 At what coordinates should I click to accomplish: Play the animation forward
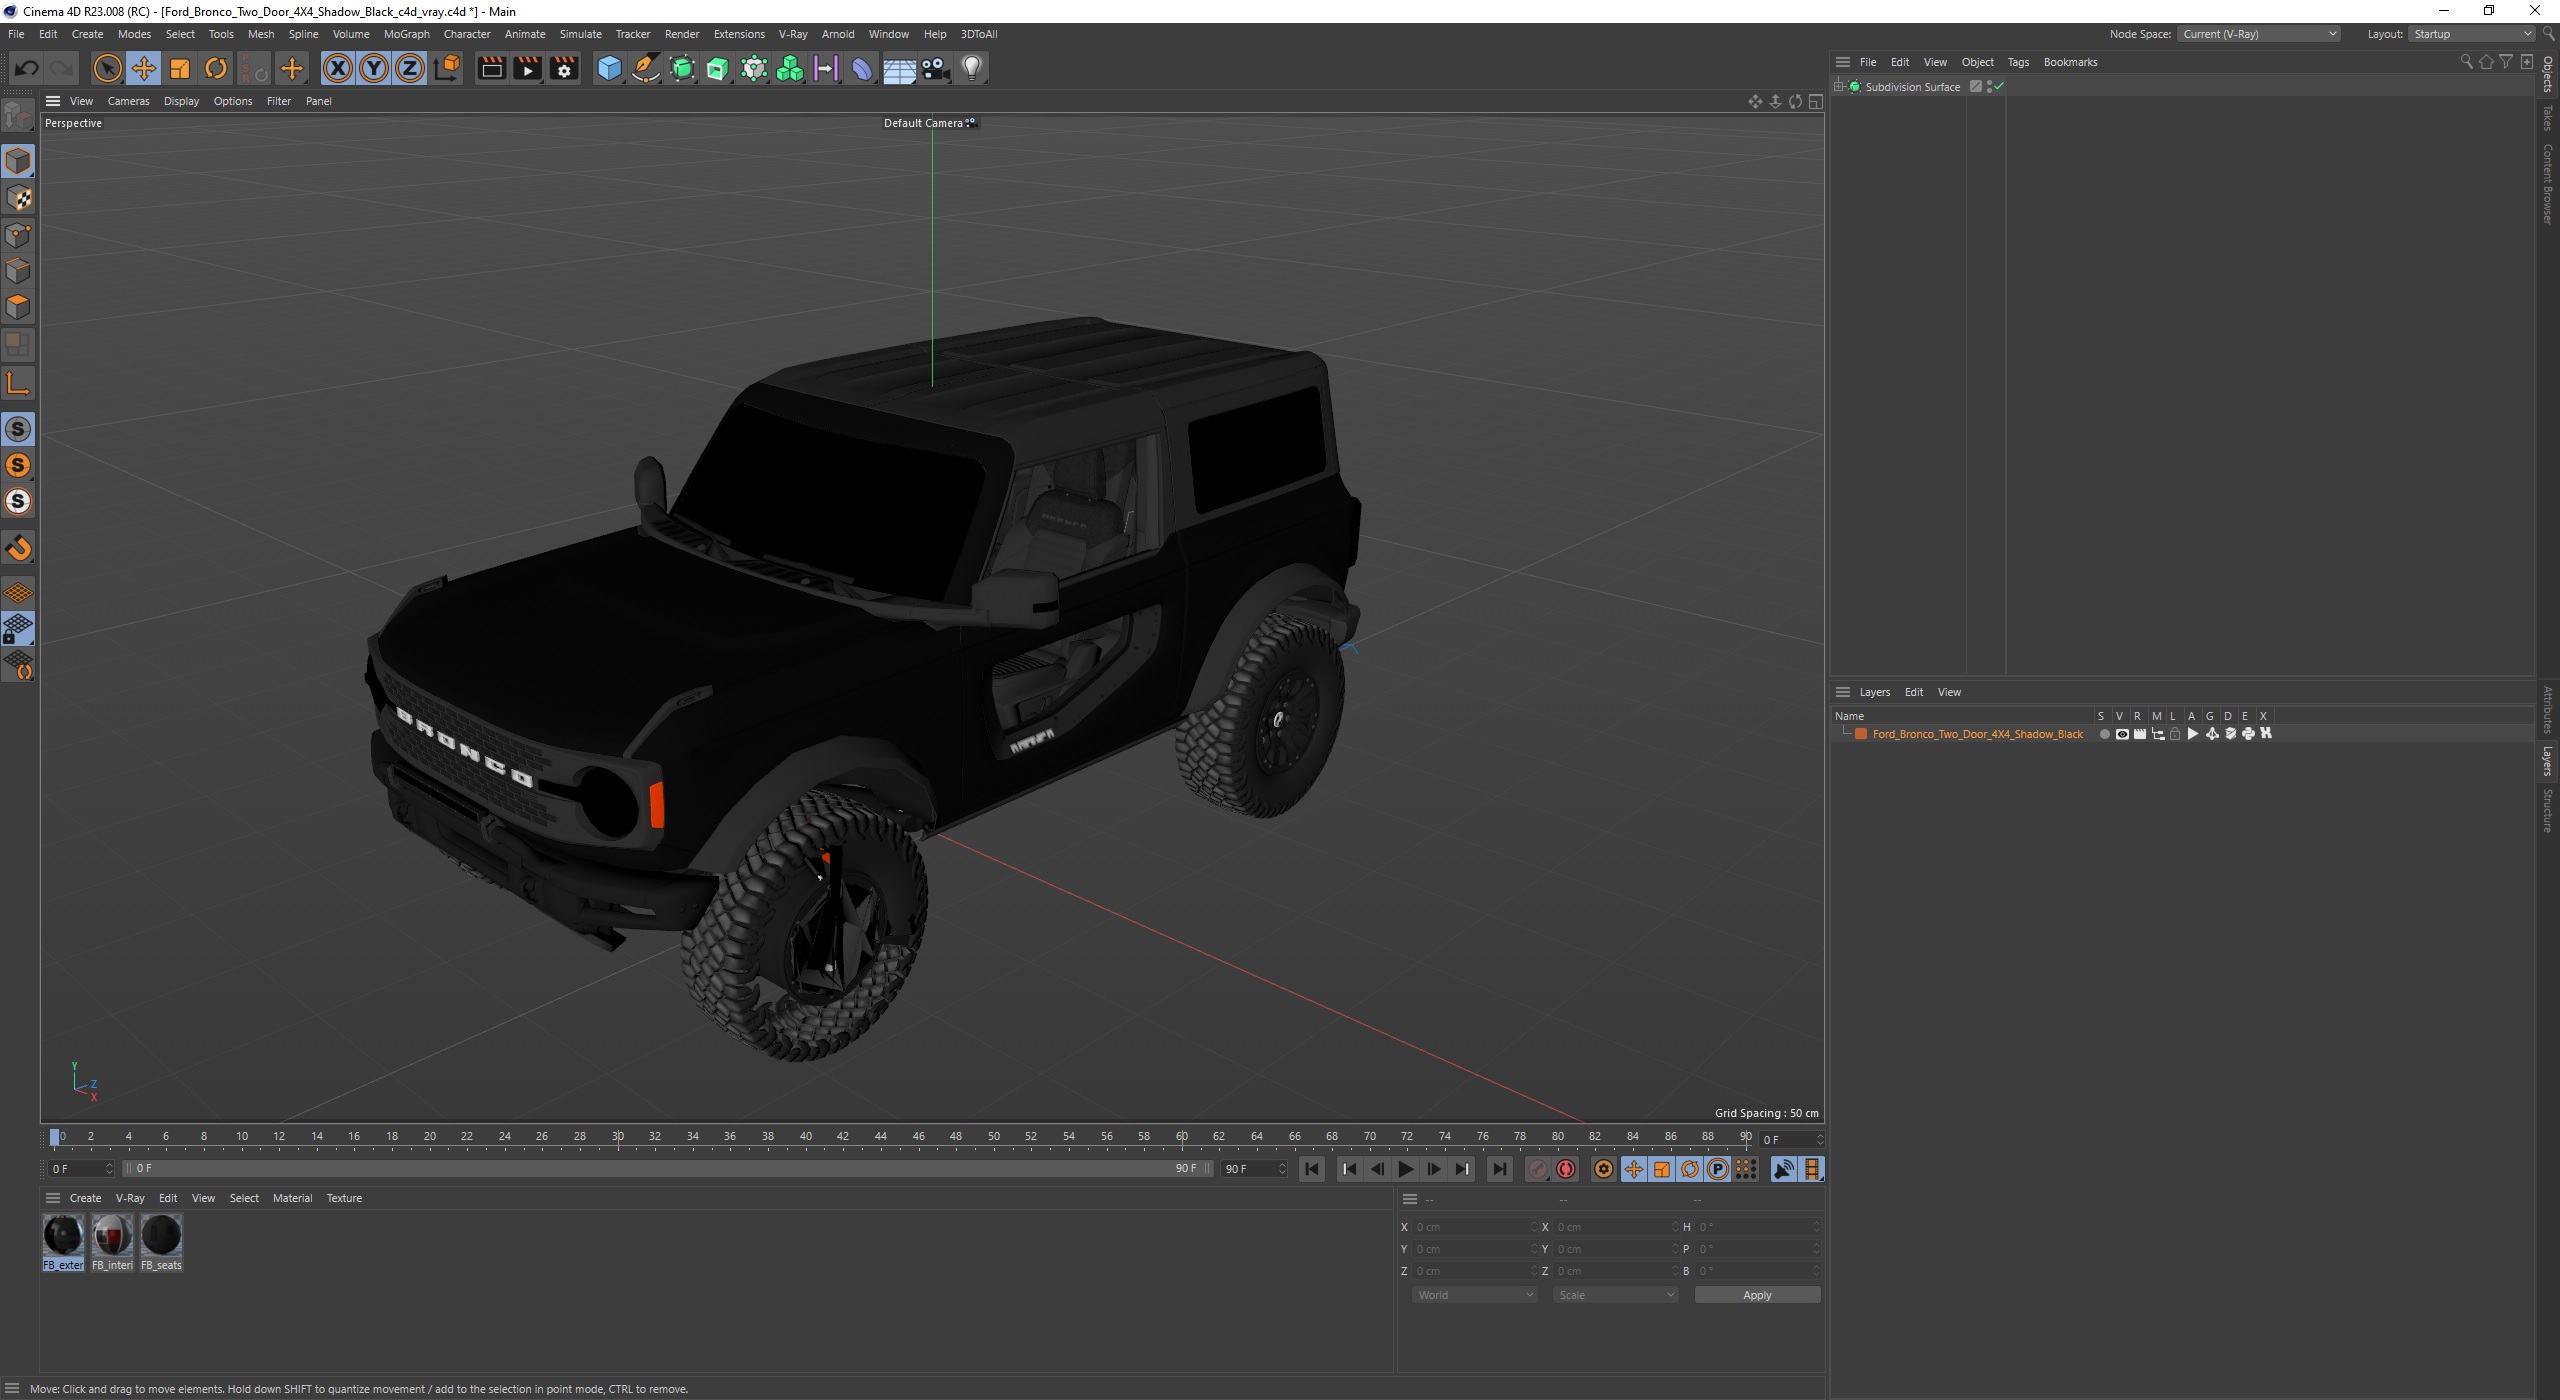1405,1169
